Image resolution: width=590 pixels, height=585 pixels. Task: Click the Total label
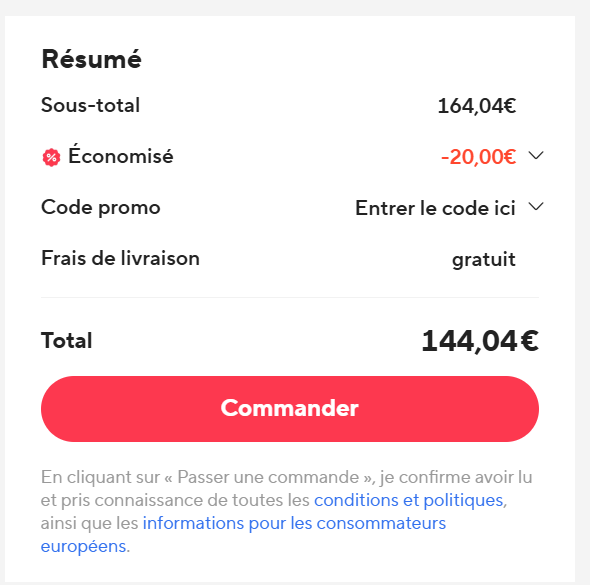(x=67, y=341)
